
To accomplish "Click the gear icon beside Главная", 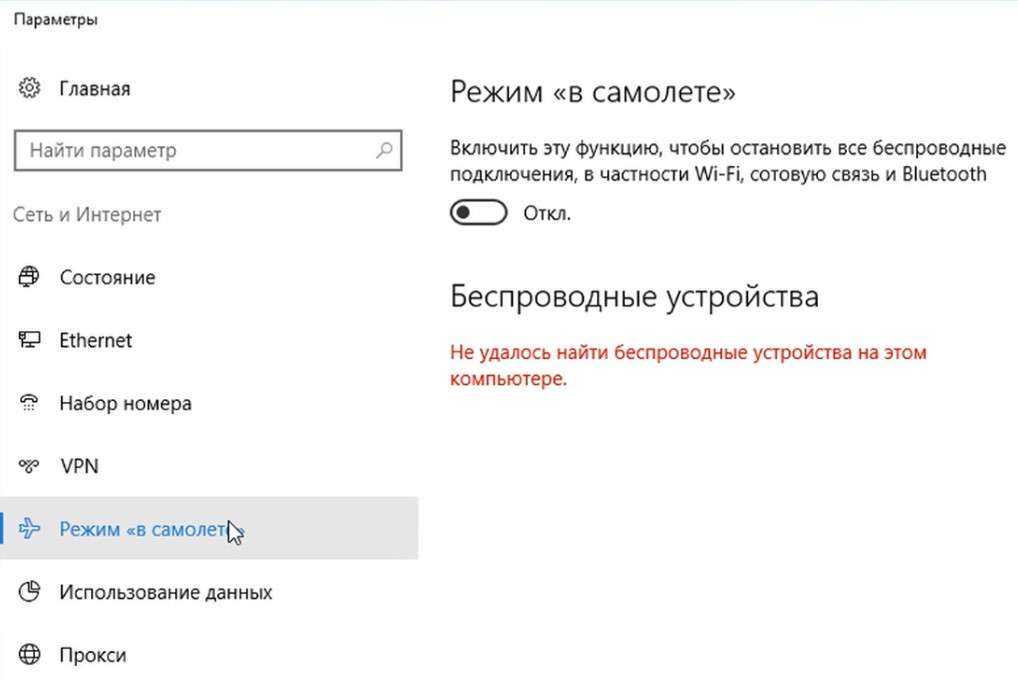I will click(29, 88).
